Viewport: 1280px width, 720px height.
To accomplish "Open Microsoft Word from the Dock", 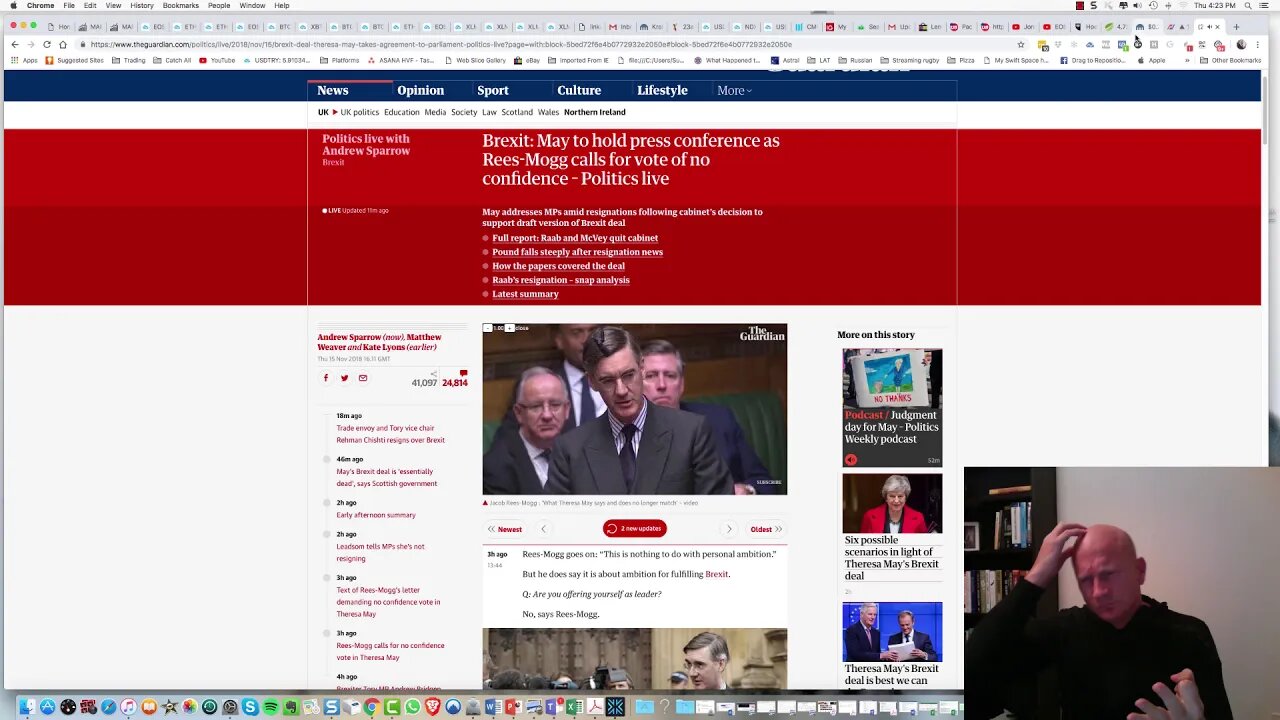I will [x=493, y=707].
